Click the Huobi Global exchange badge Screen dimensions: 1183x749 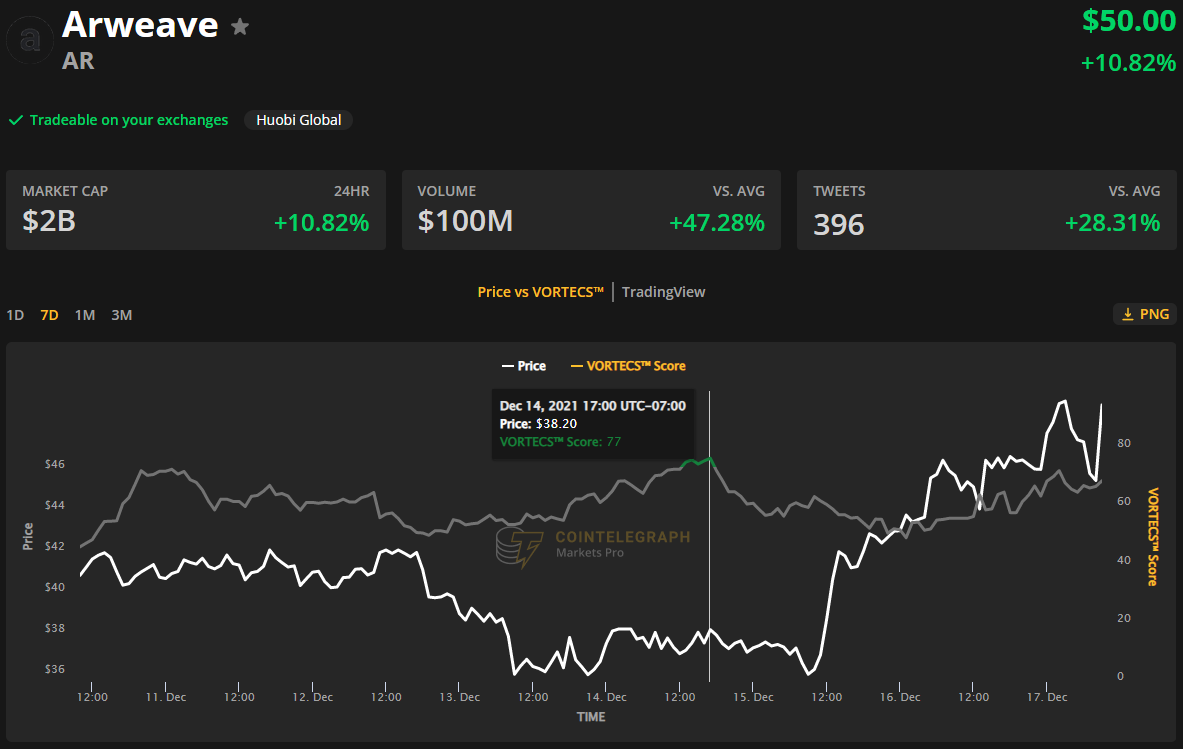(298, 119)
